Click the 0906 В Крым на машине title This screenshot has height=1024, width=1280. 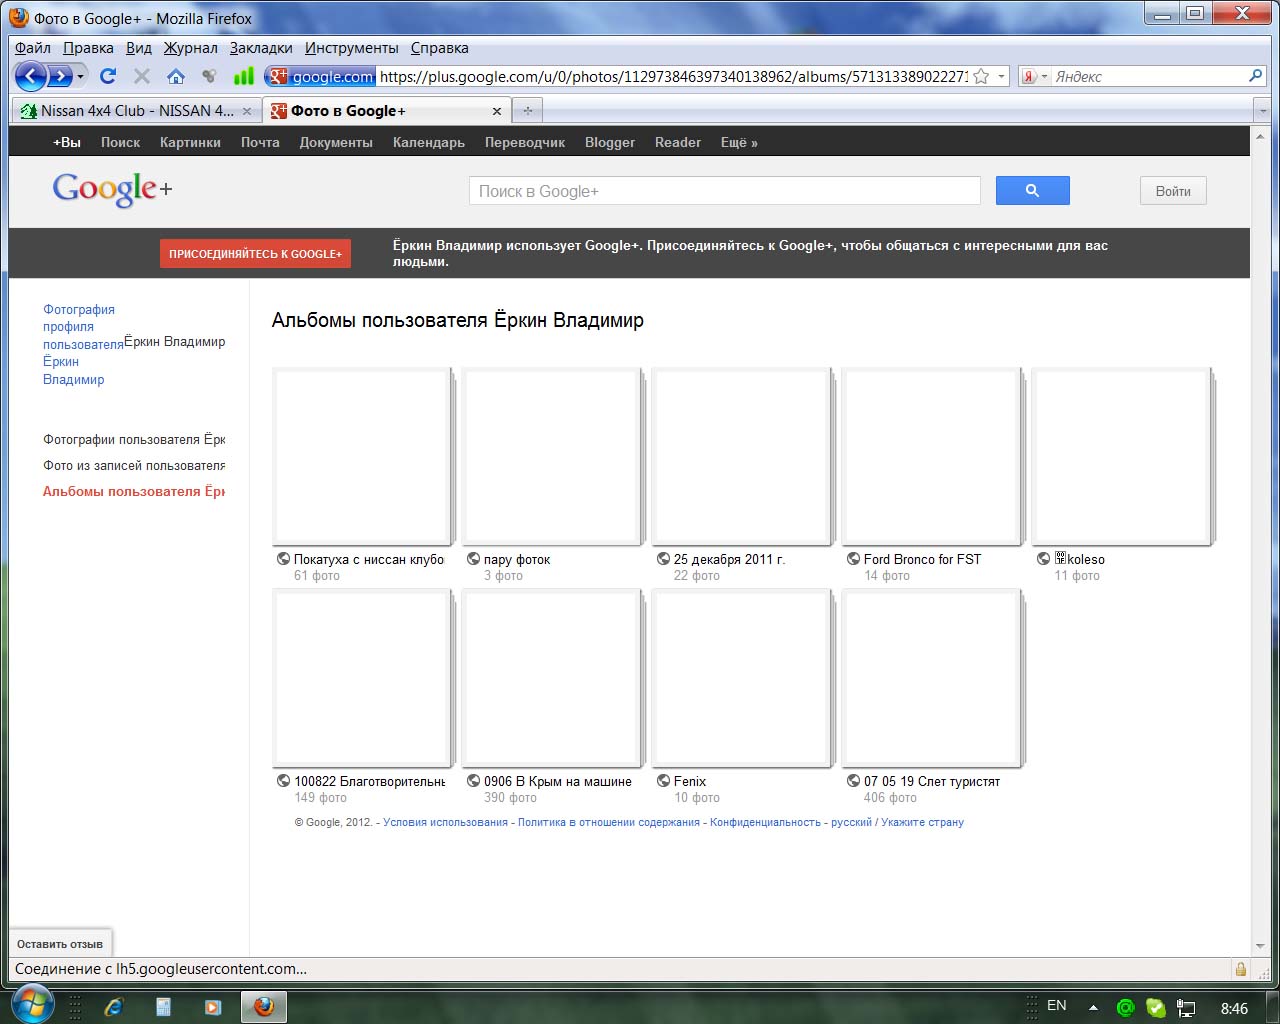click(x=558, y=781)
